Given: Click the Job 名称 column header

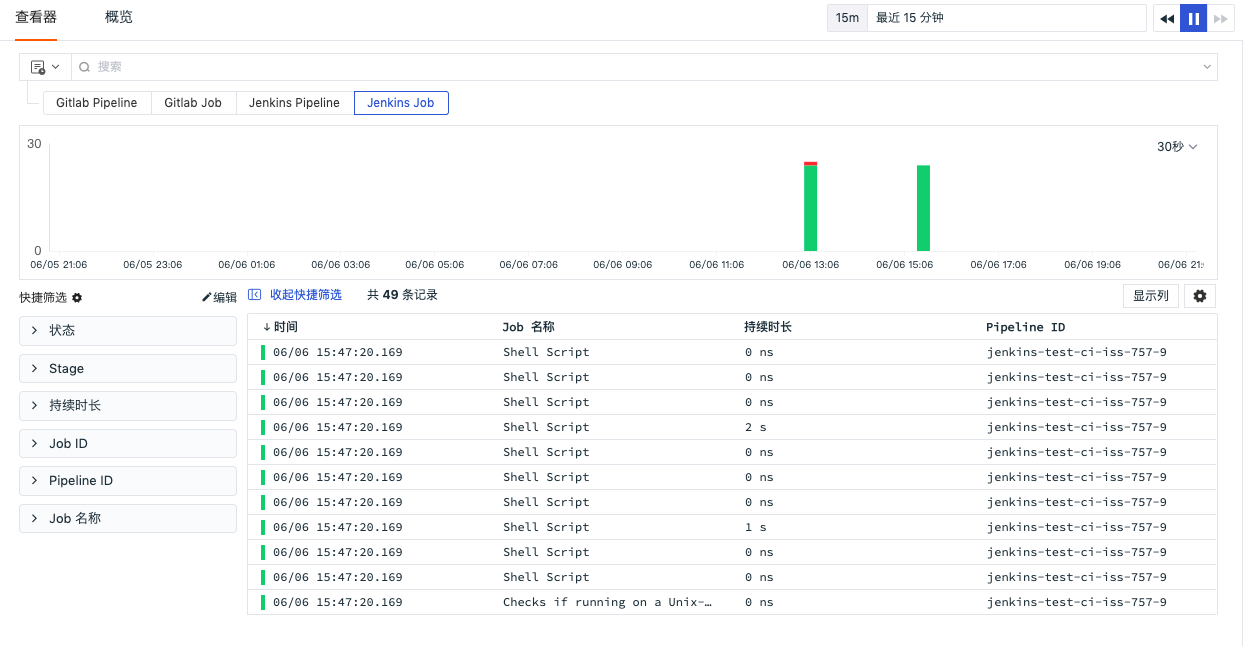Looking at the screenshot, I should (x=529, y=327).
